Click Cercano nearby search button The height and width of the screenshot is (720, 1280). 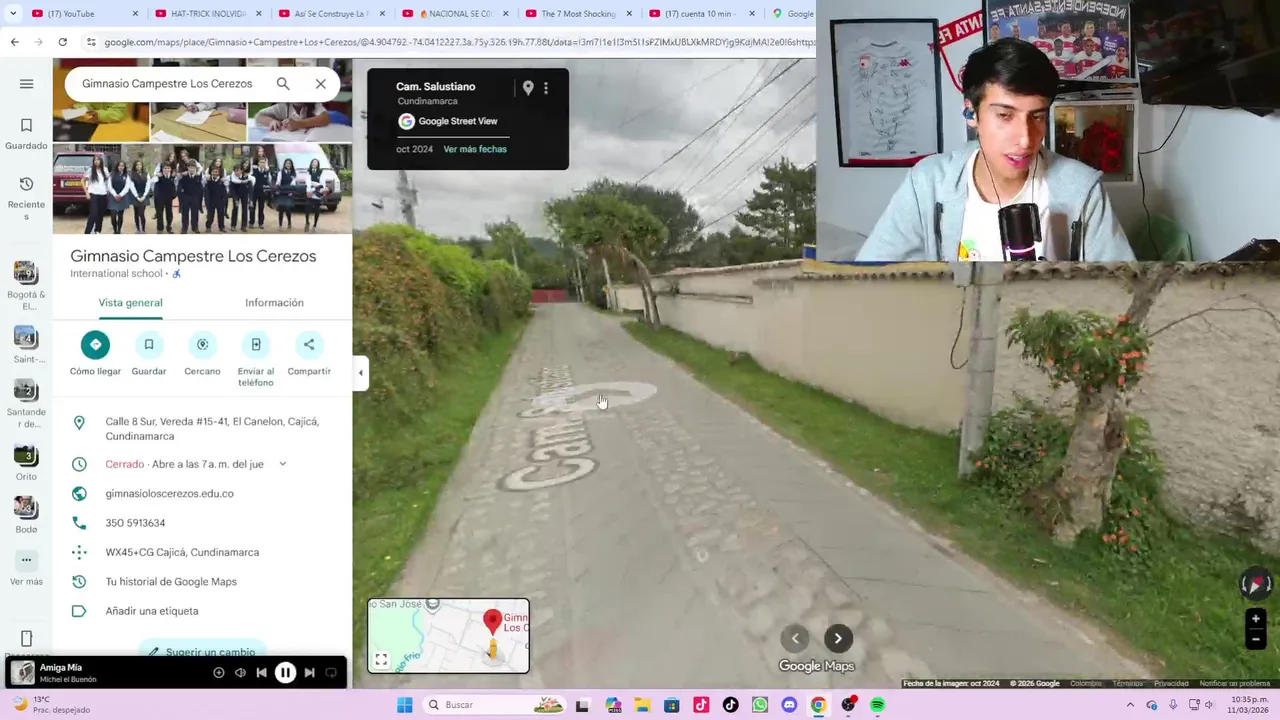pyautogui.click(x=202, y=354)
